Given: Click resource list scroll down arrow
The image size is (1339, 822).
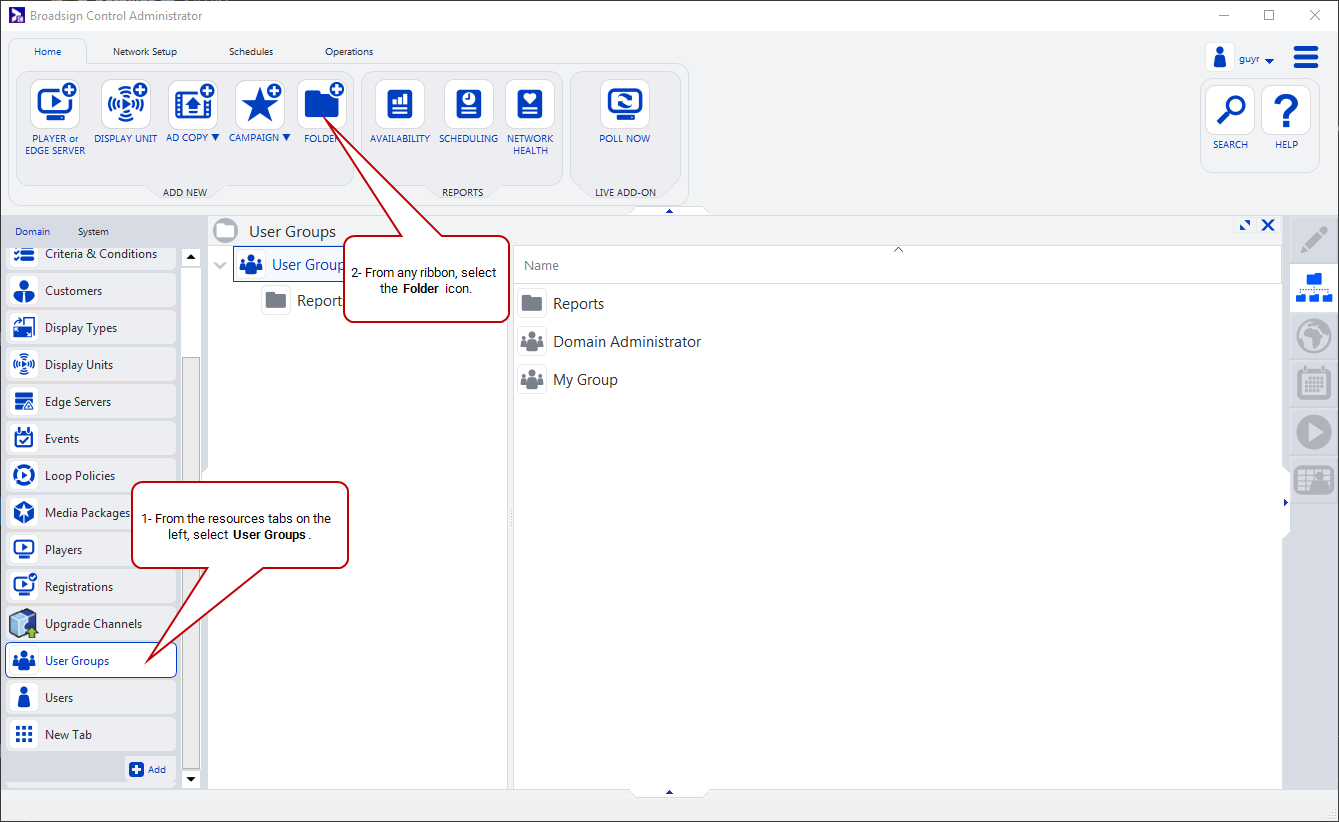Looking at the screenshot, I should pos(191,779).
